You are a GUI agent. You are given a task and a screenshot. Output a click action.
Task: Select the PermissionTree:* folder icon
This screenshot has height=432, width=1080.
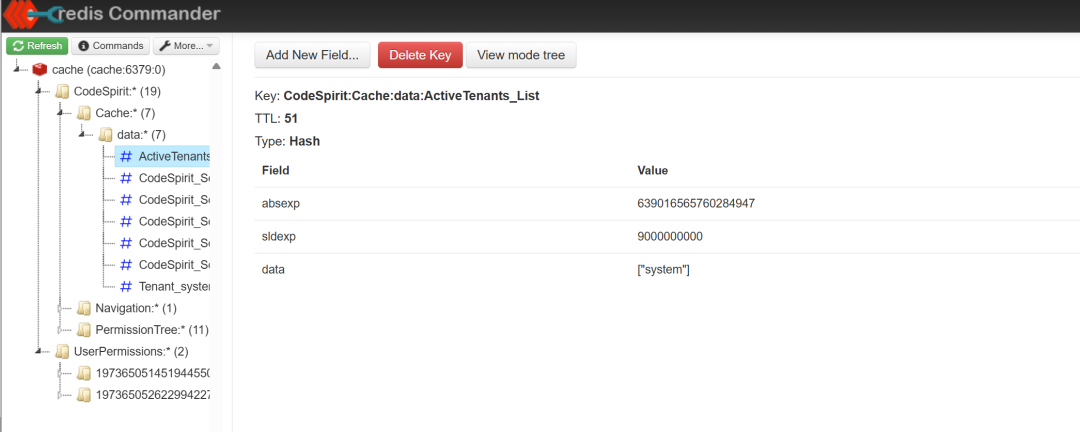(x=84, y=329)
